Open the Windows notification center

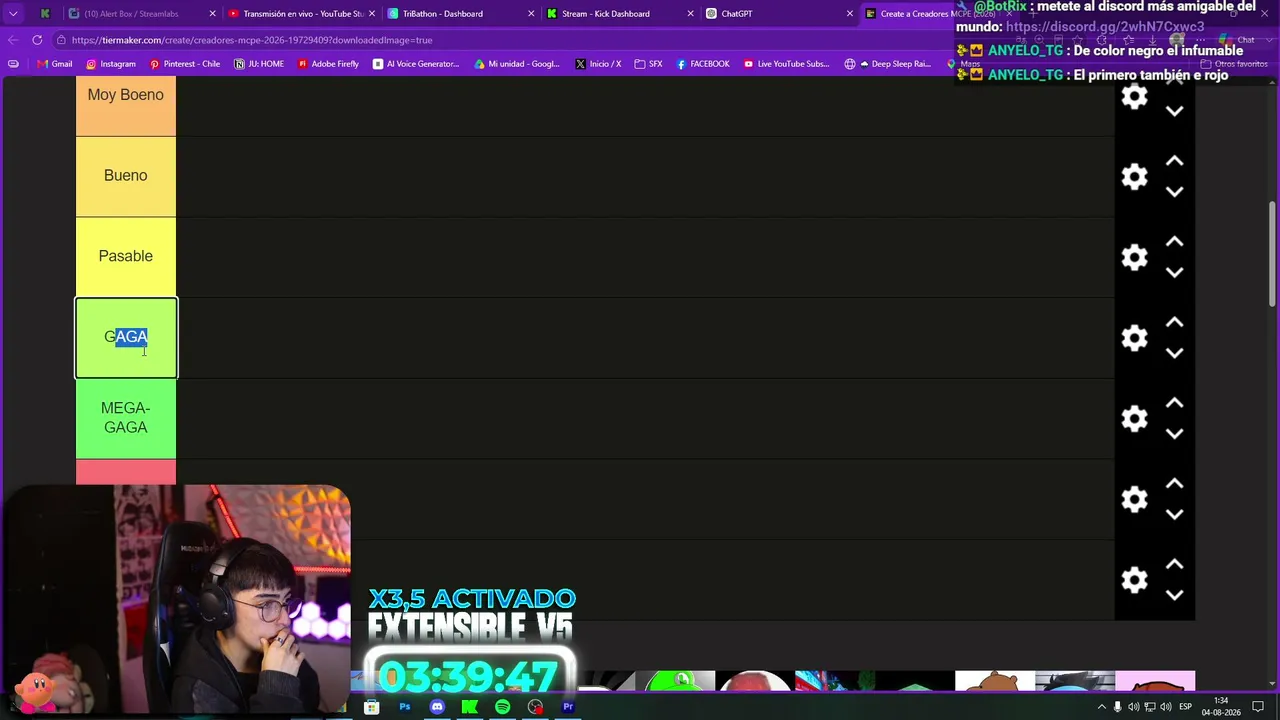[1258, 707]
